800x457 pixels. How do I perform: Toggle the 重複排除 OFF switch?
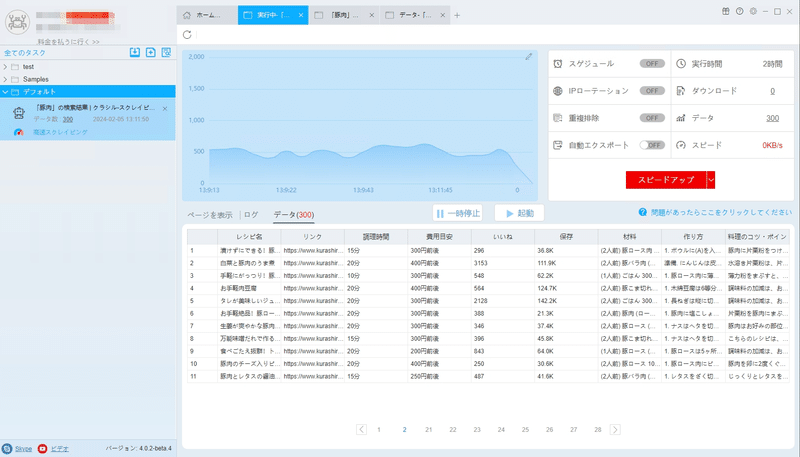click(x=652, y=118)
